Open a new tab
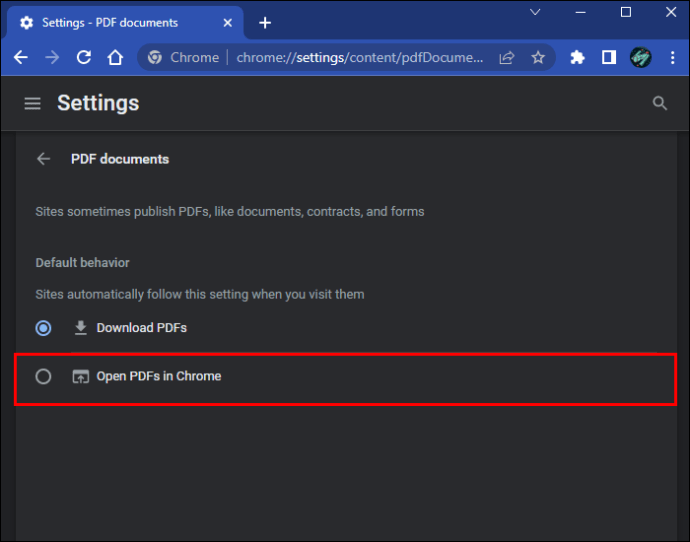690x542 pixels. (x=265, y=23)
